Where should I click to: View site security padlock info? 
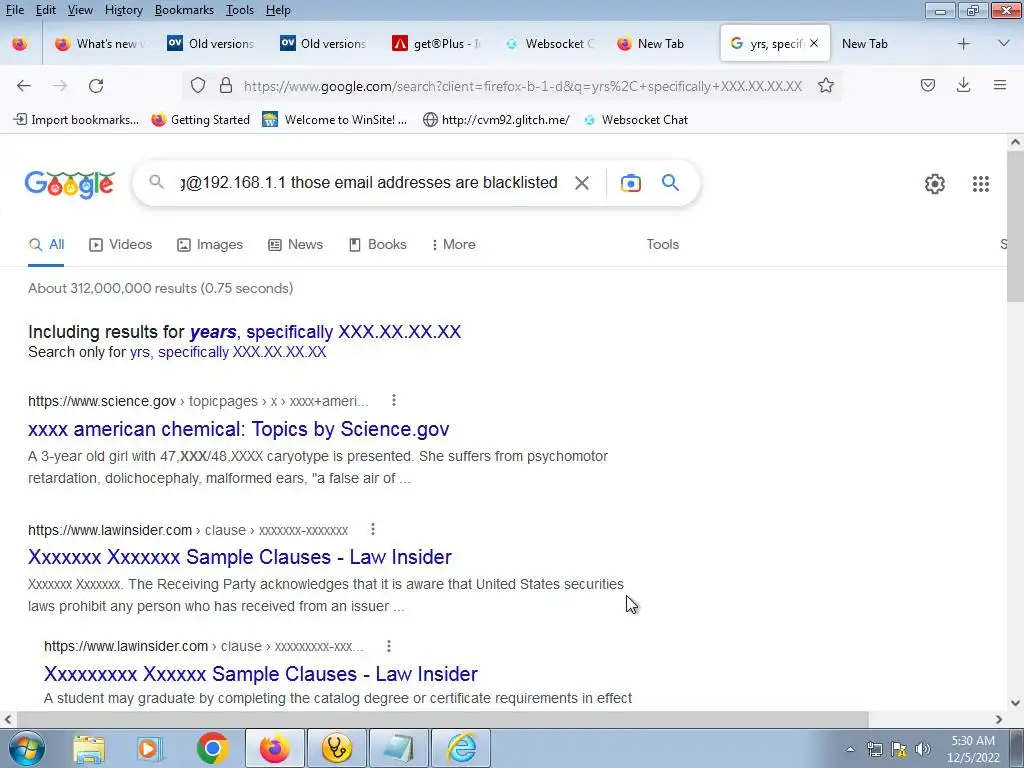pyautogui.click(x=226, y=86)
